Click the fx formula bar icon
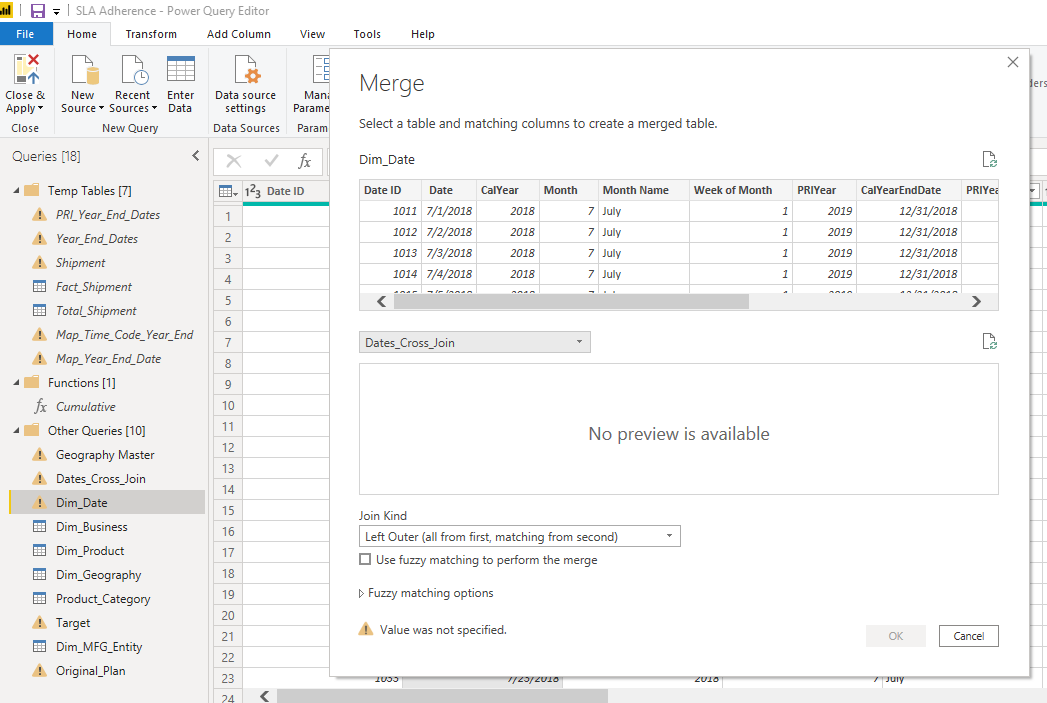Image resolution: width=1047 pixels, height=703 pixels. (304, 161)
